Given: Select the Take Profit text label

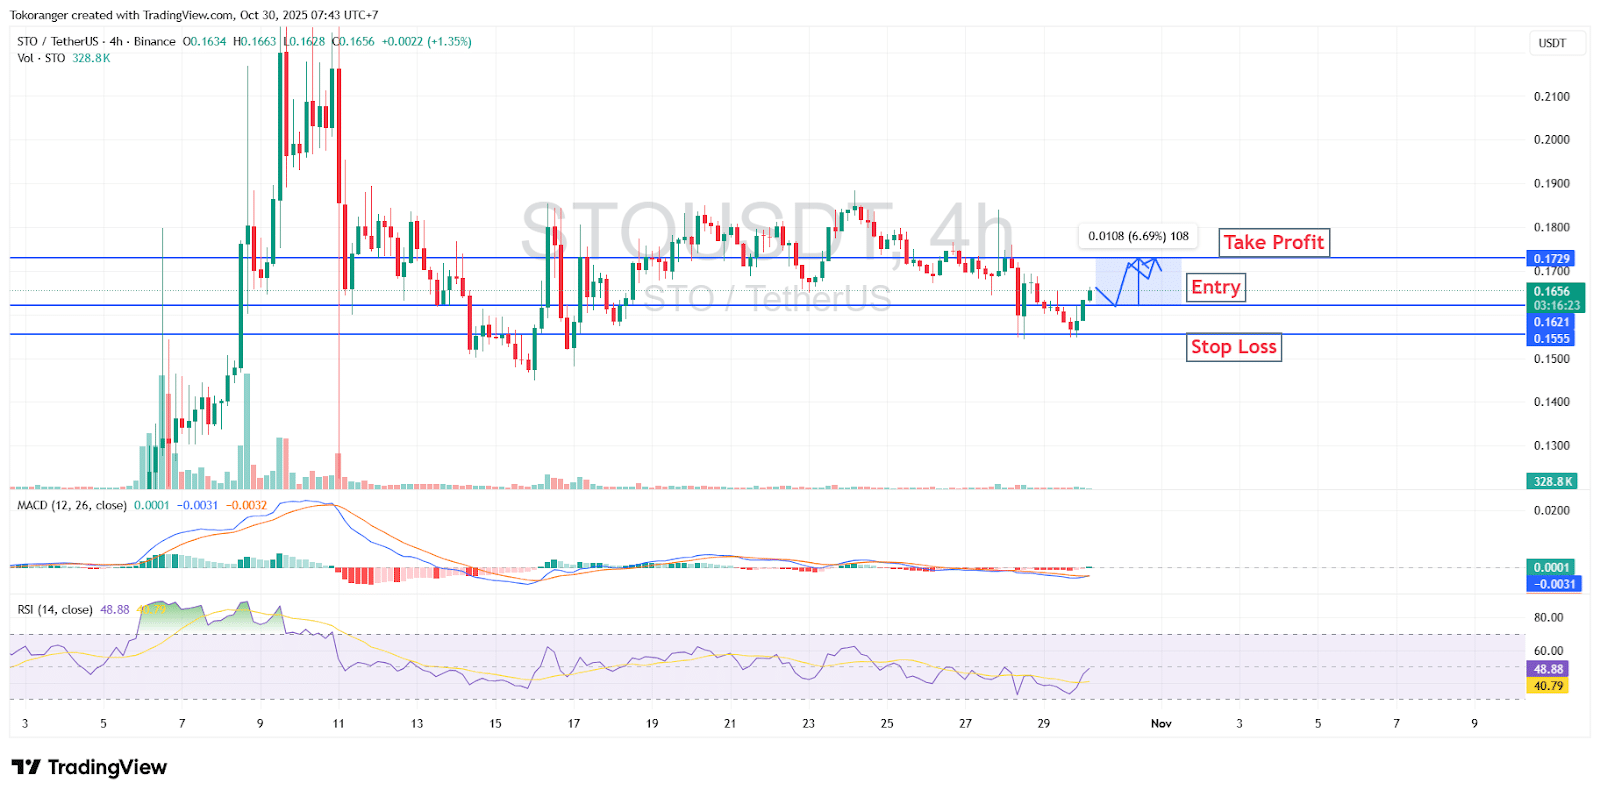Looking at the screenshot, I should [1273, 242].
